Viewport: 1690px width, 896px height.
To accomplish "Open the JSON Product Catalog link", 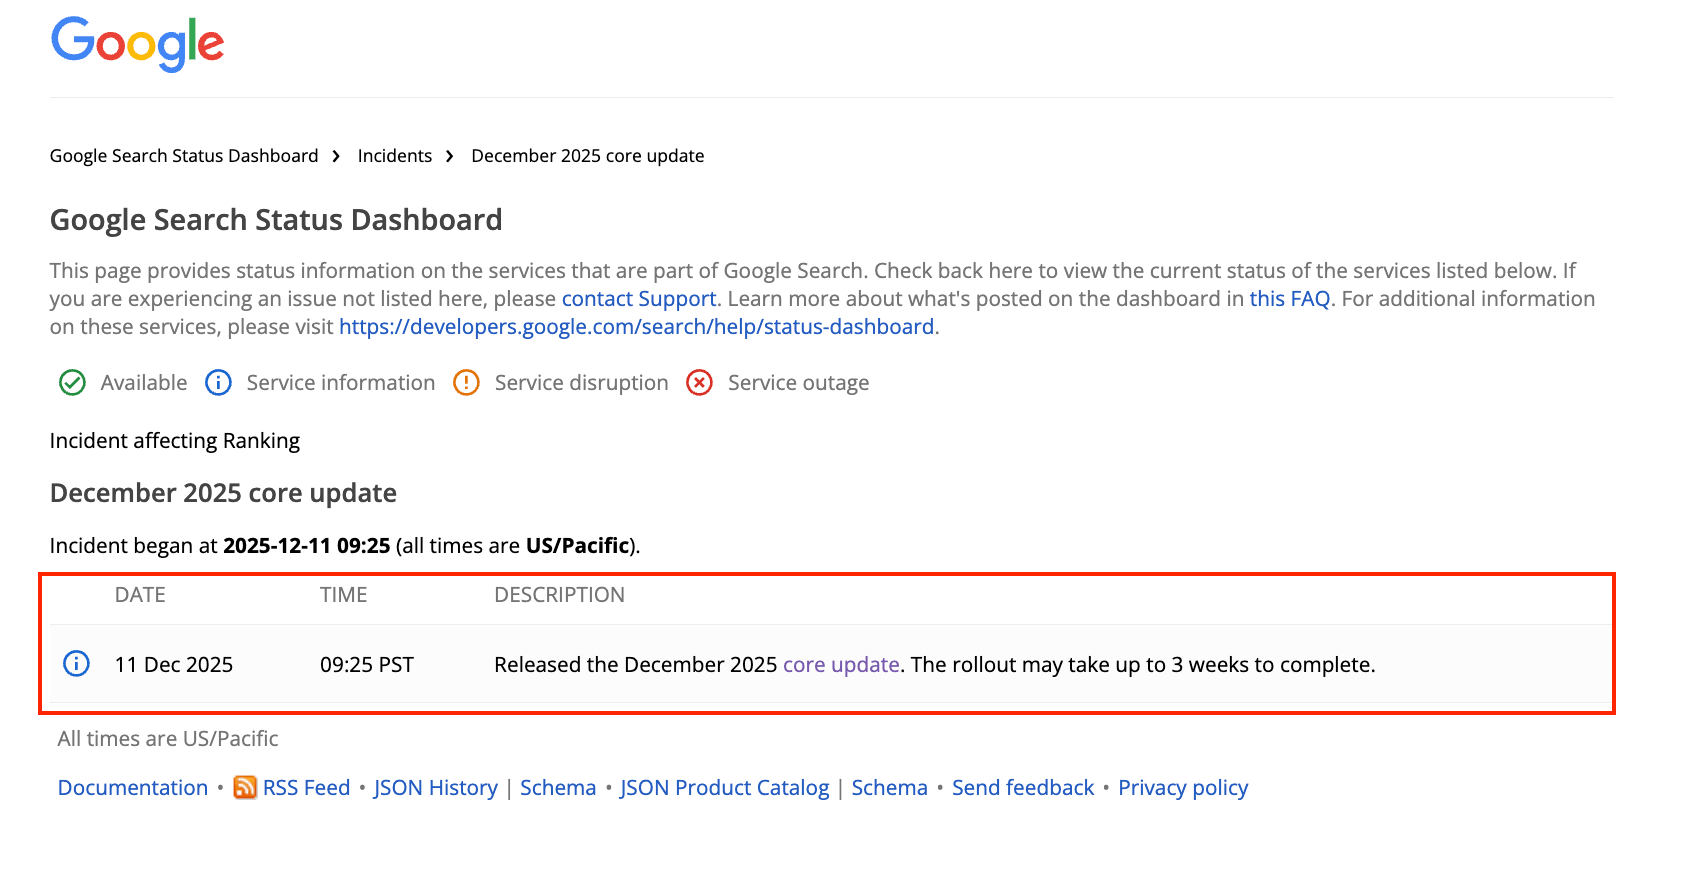I will tap(725, 788).
